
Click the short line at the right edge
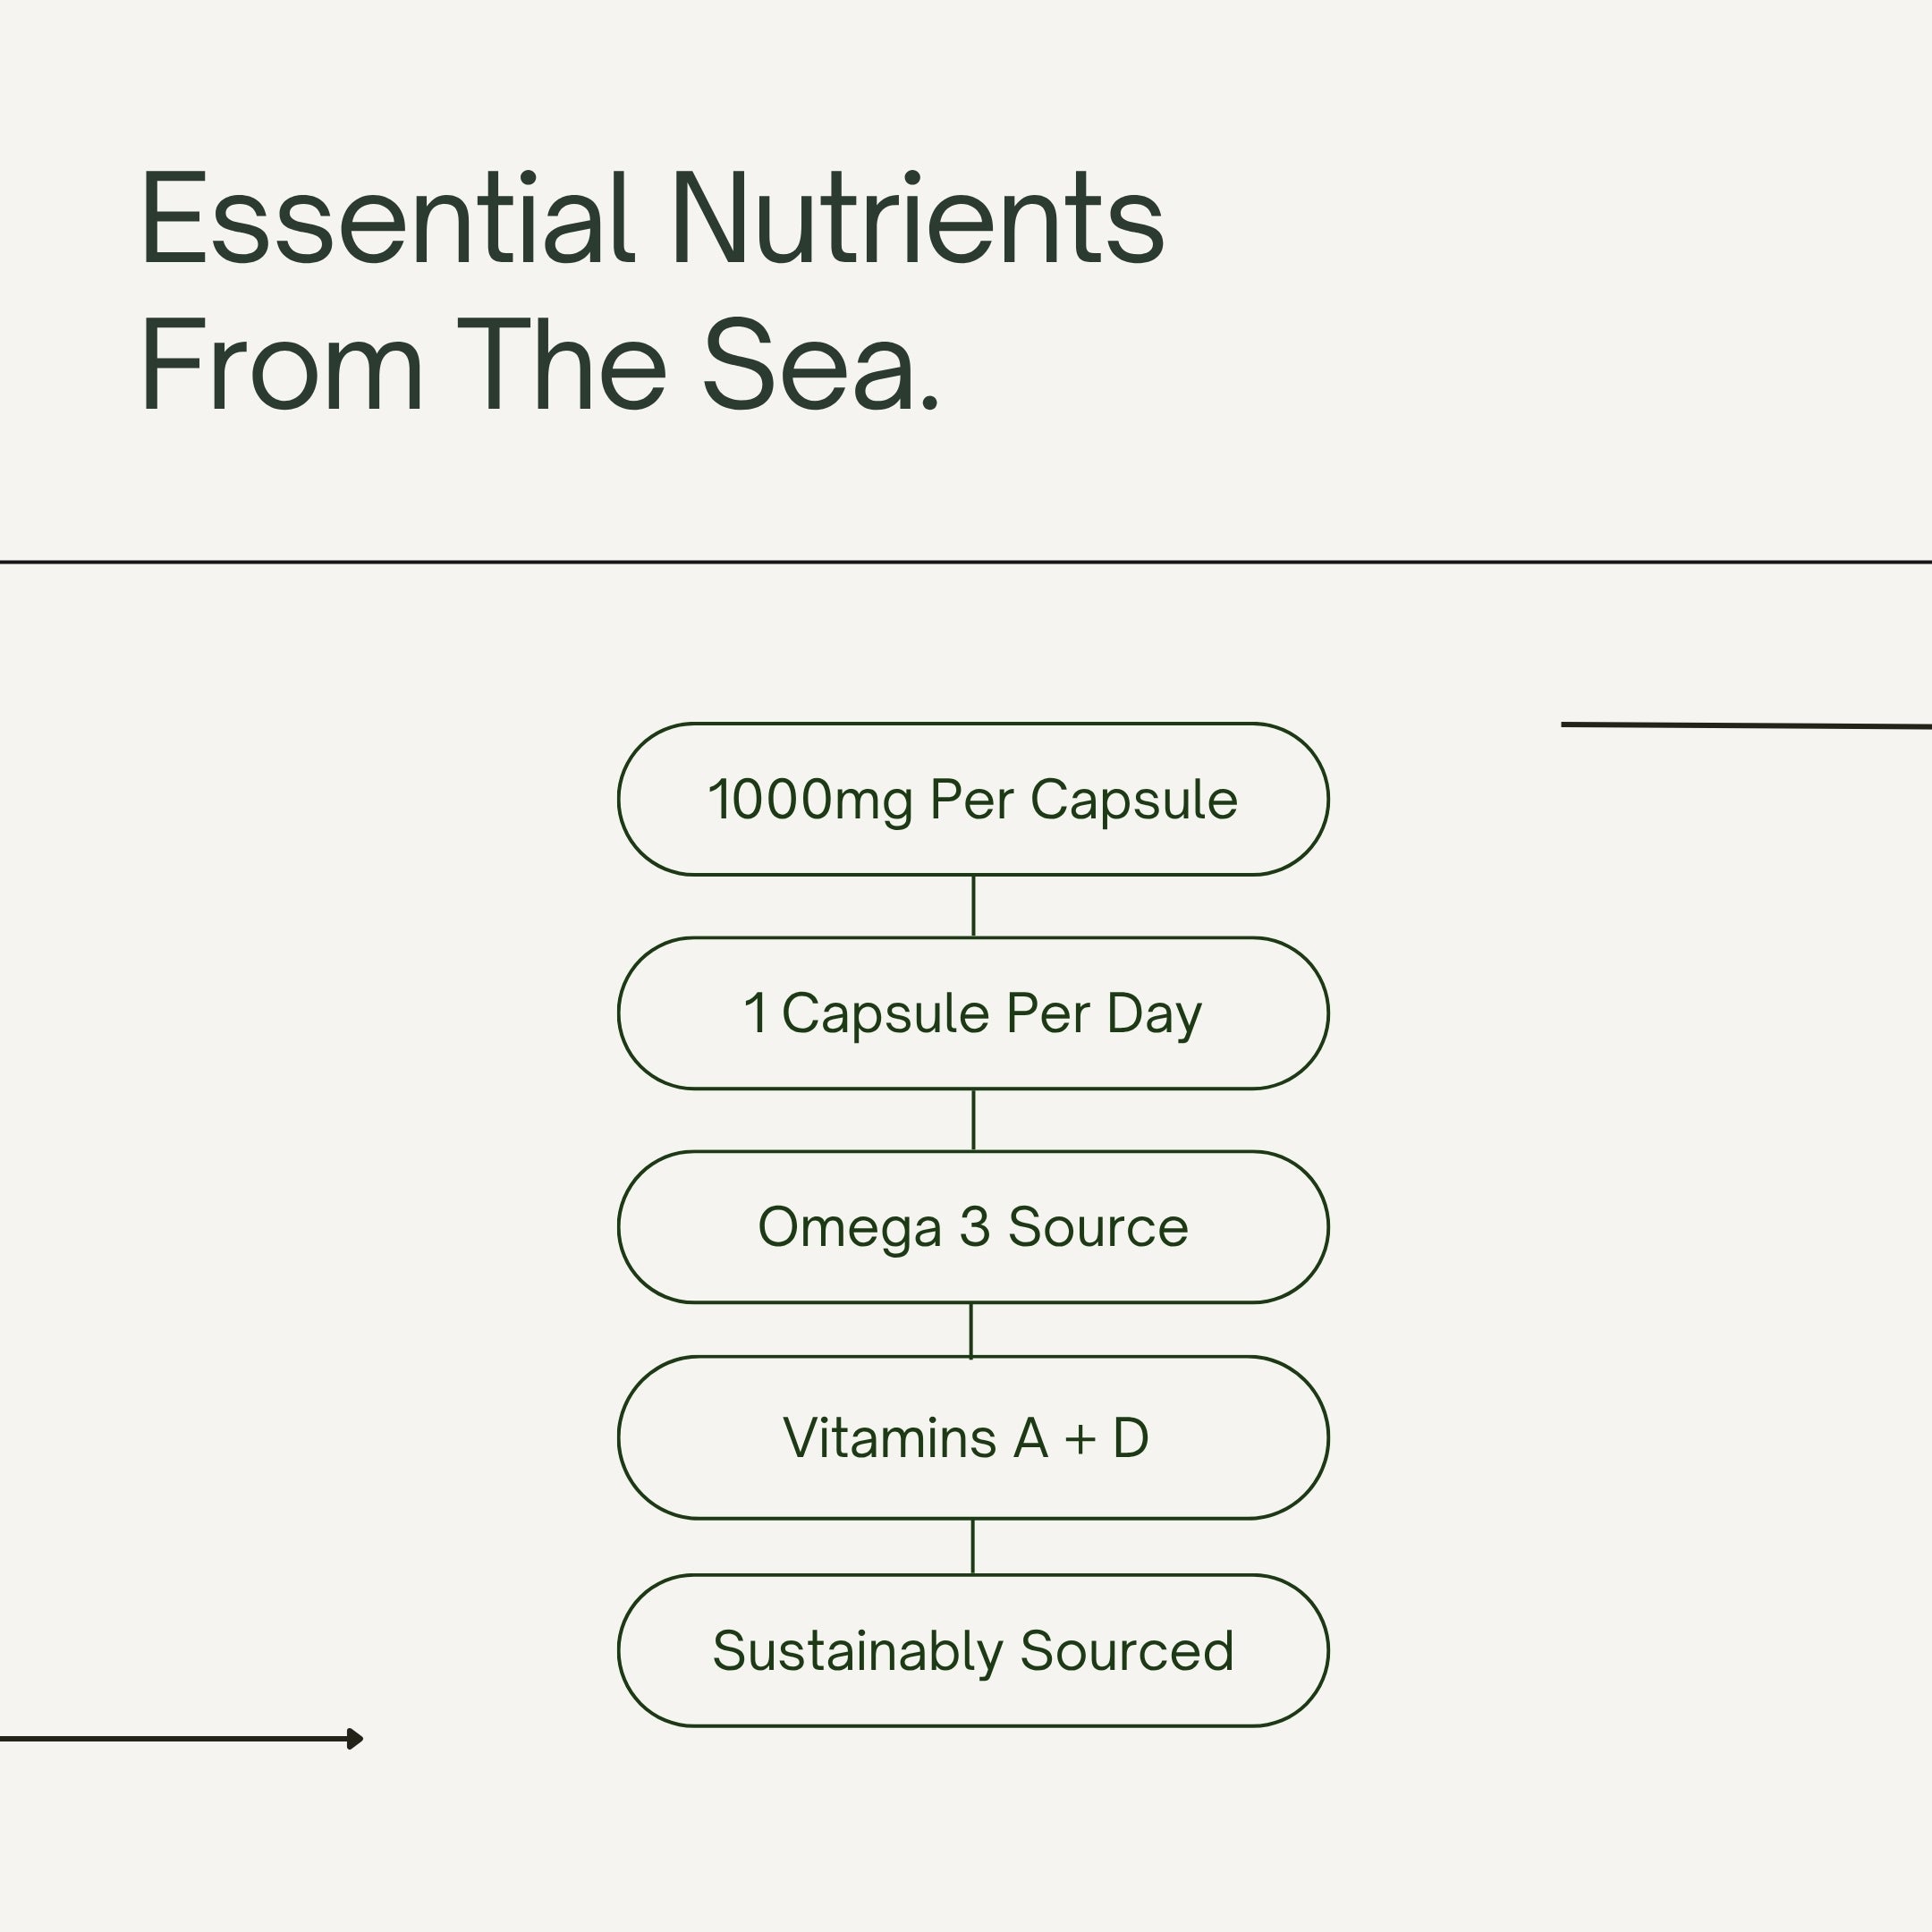[1745, 725]
